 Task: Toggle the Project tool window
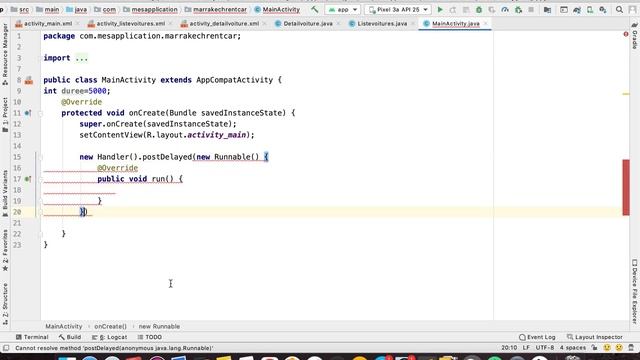tap(5, 115)
